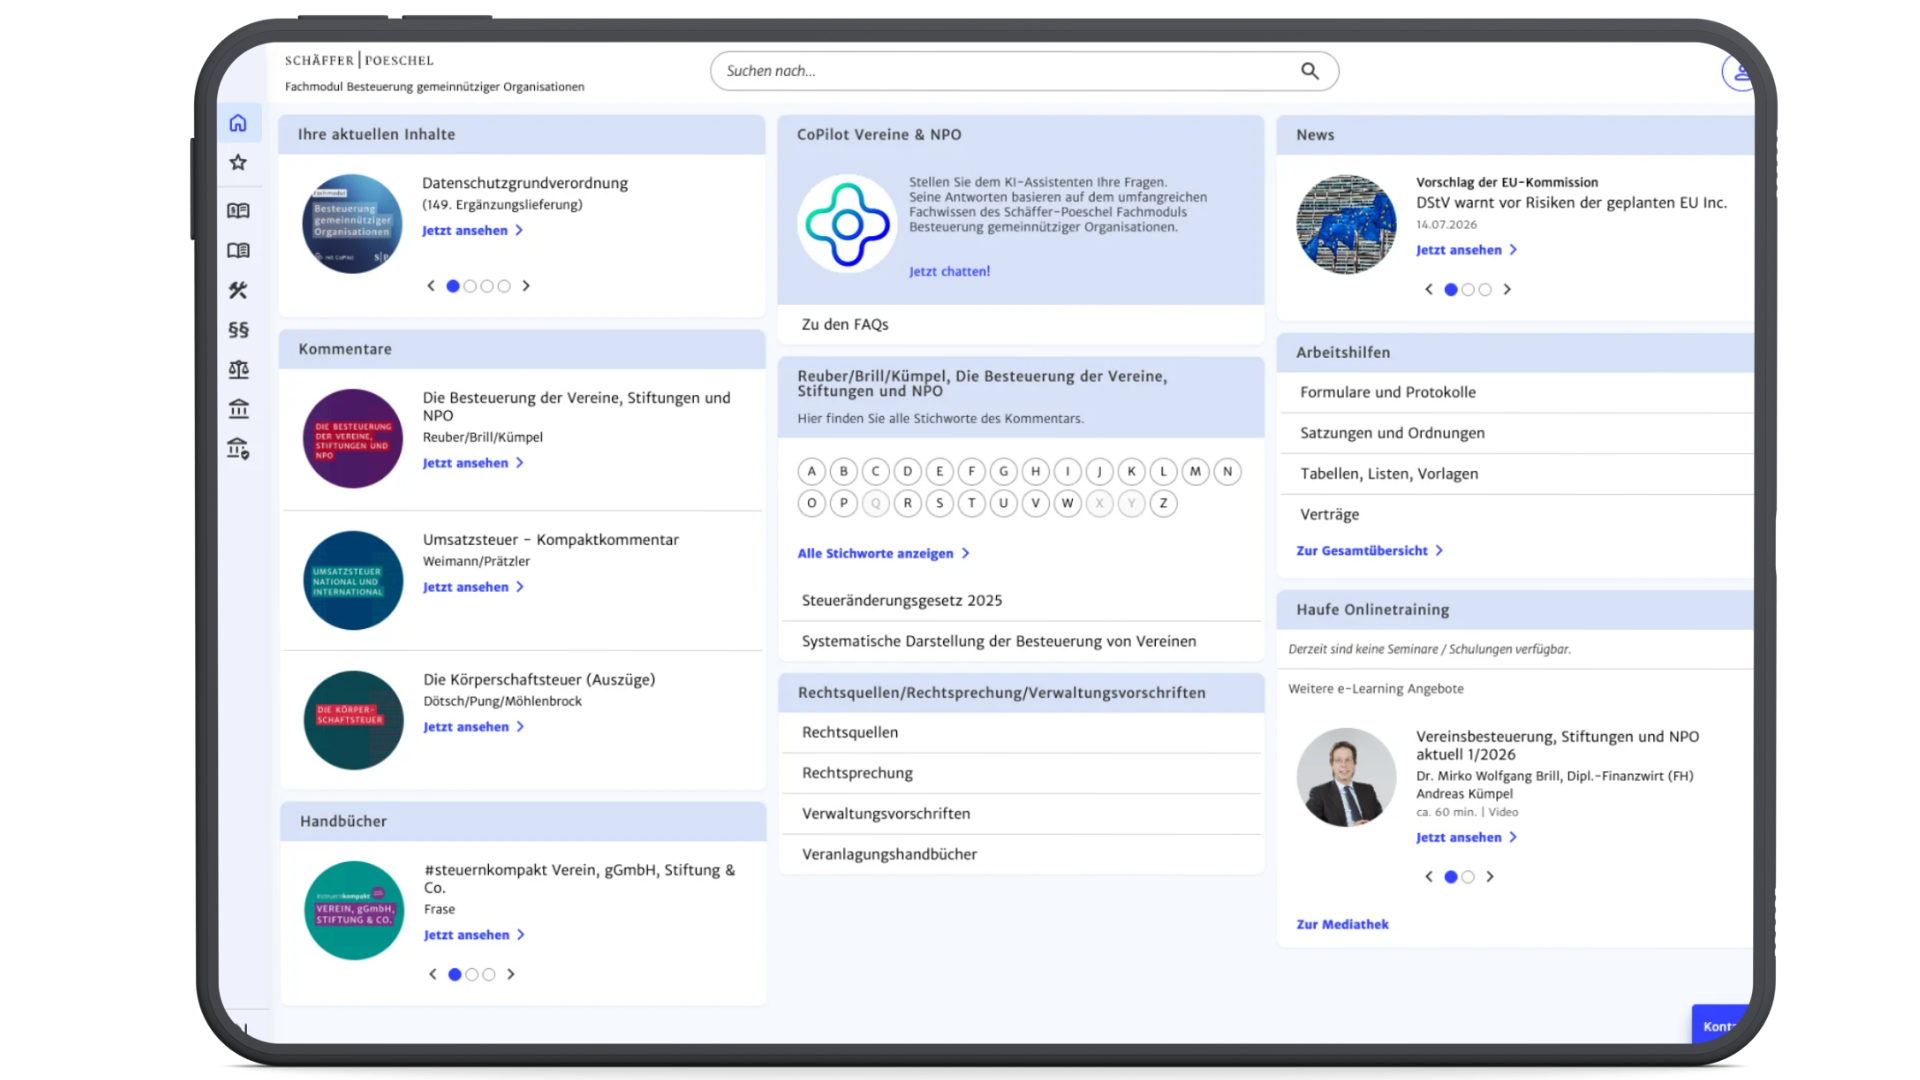1920x1080 pixels.
Task: Select letter A in keyword index
Action: click(812, 472)
